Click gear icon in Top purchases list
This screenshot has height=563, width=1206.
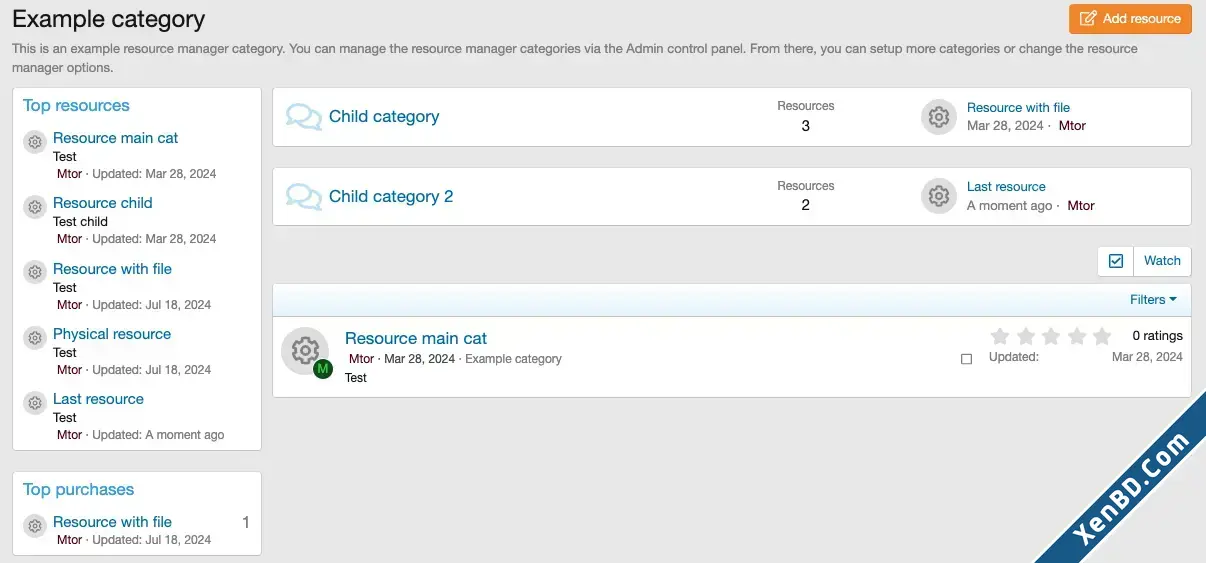click(35, 526)
